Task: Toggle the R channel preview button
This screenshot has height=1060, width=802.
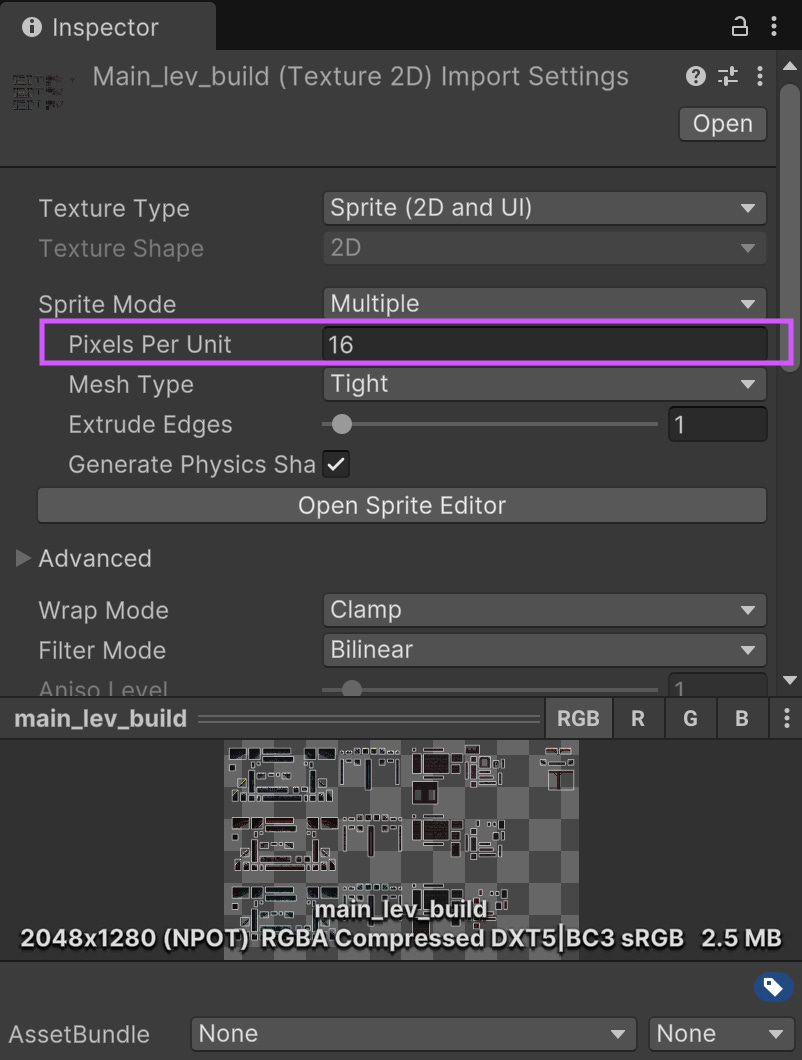Action: click(638, 718)
